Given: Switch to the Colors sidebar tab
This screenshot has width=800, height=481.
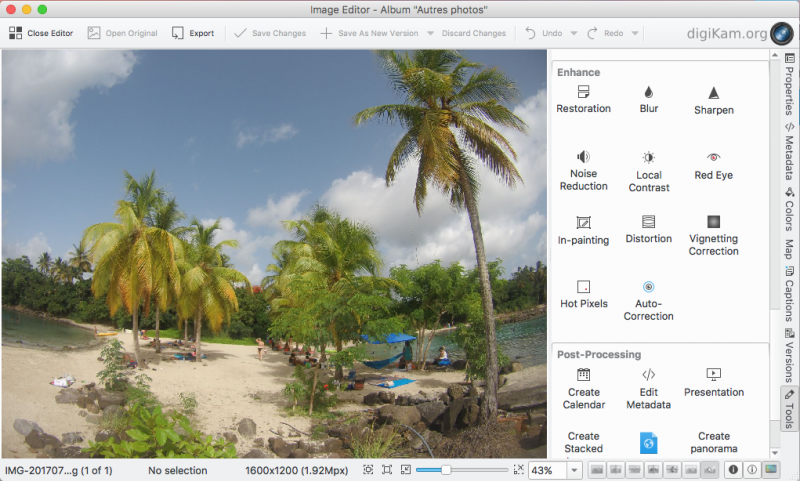Looking at the screenshot, I should tap(789, 209).
